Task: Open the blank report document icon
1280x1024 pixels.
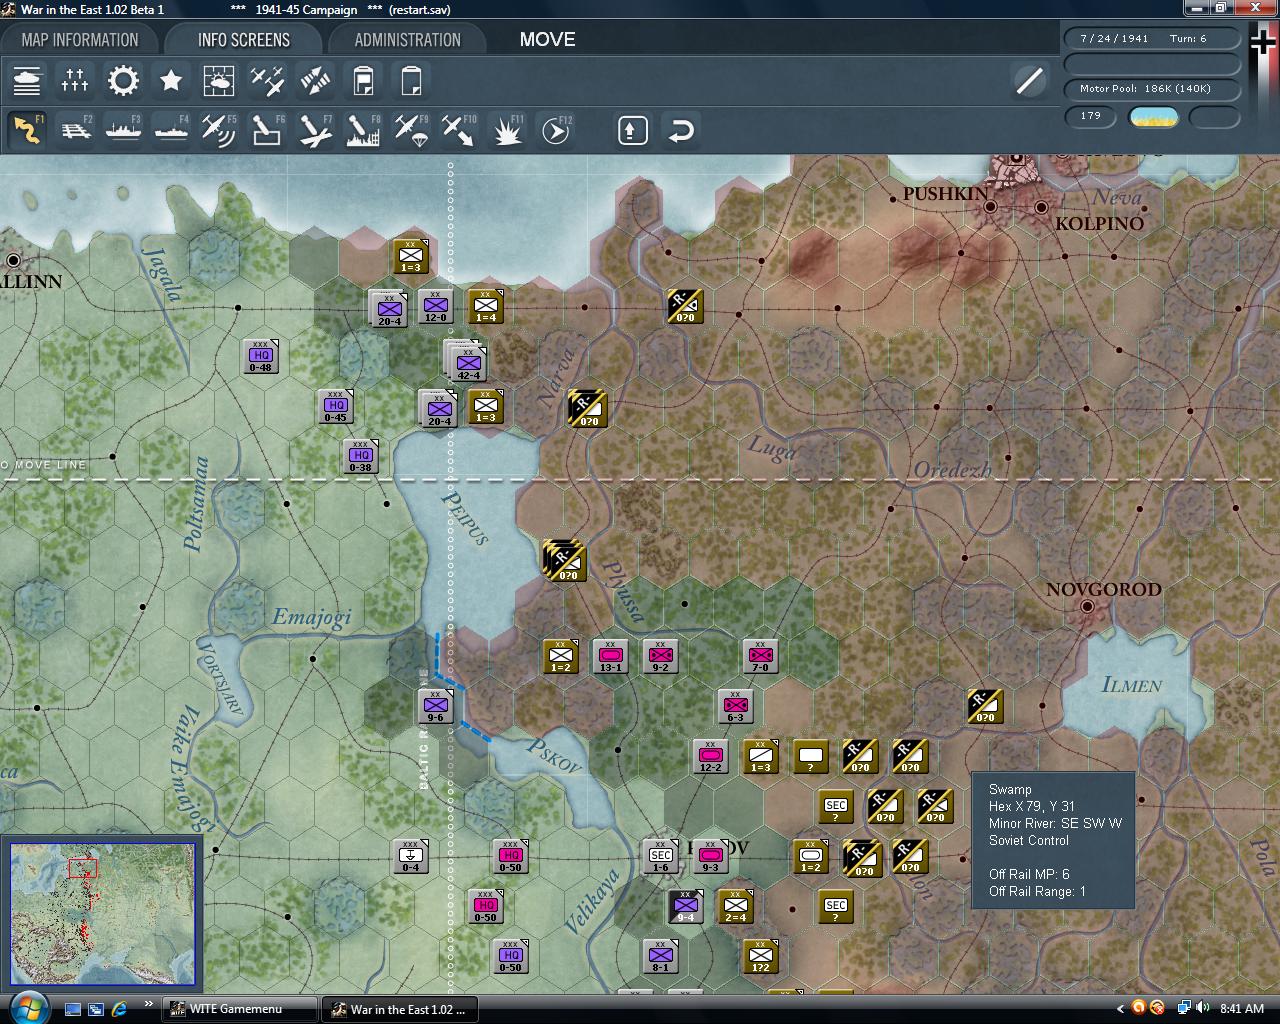Action: [x=411, y=80]
